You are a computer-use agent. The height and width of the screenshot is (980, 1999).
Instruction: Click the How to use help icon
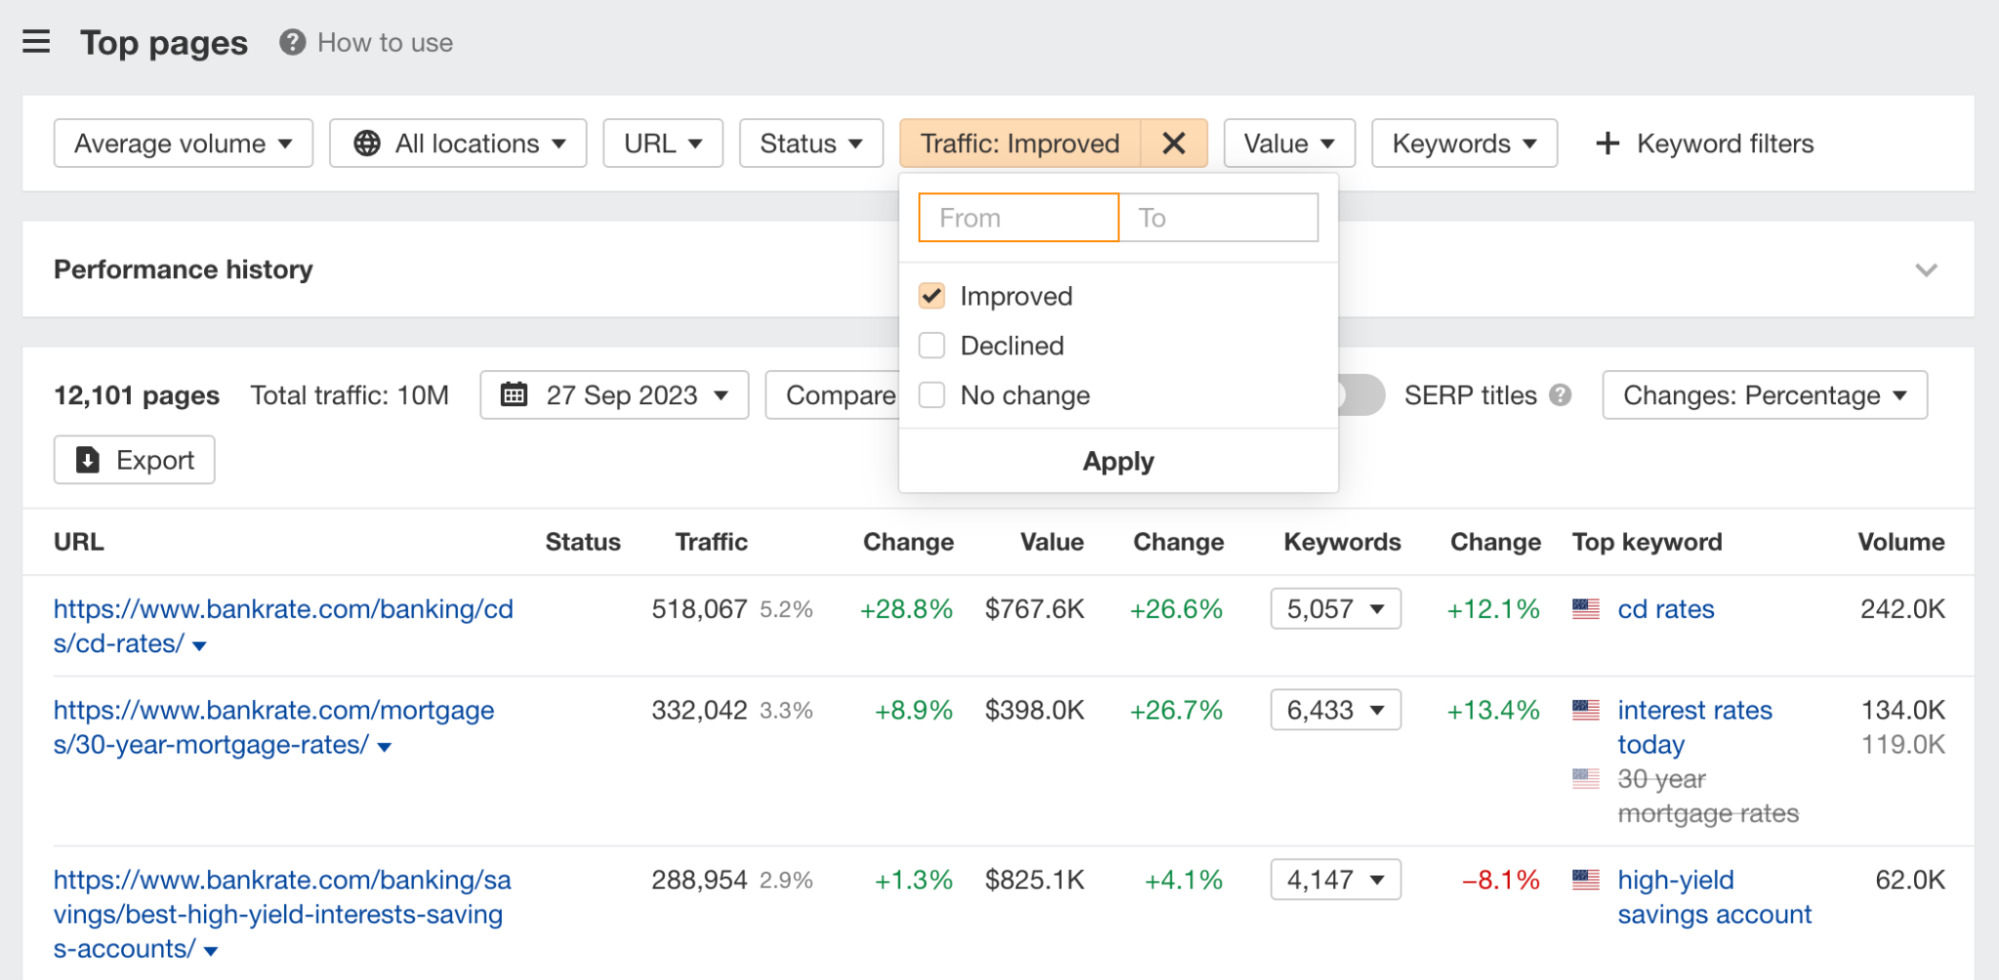point(290,42)
